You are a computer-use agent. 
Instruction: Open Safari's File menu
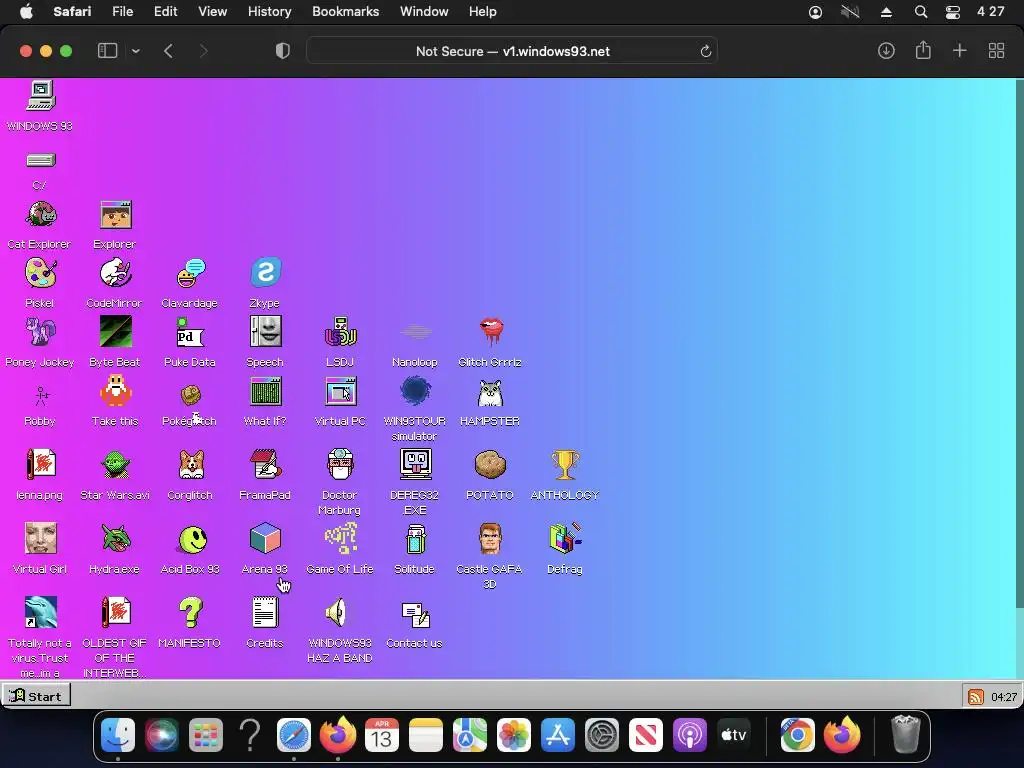click(x=122, y=12)
